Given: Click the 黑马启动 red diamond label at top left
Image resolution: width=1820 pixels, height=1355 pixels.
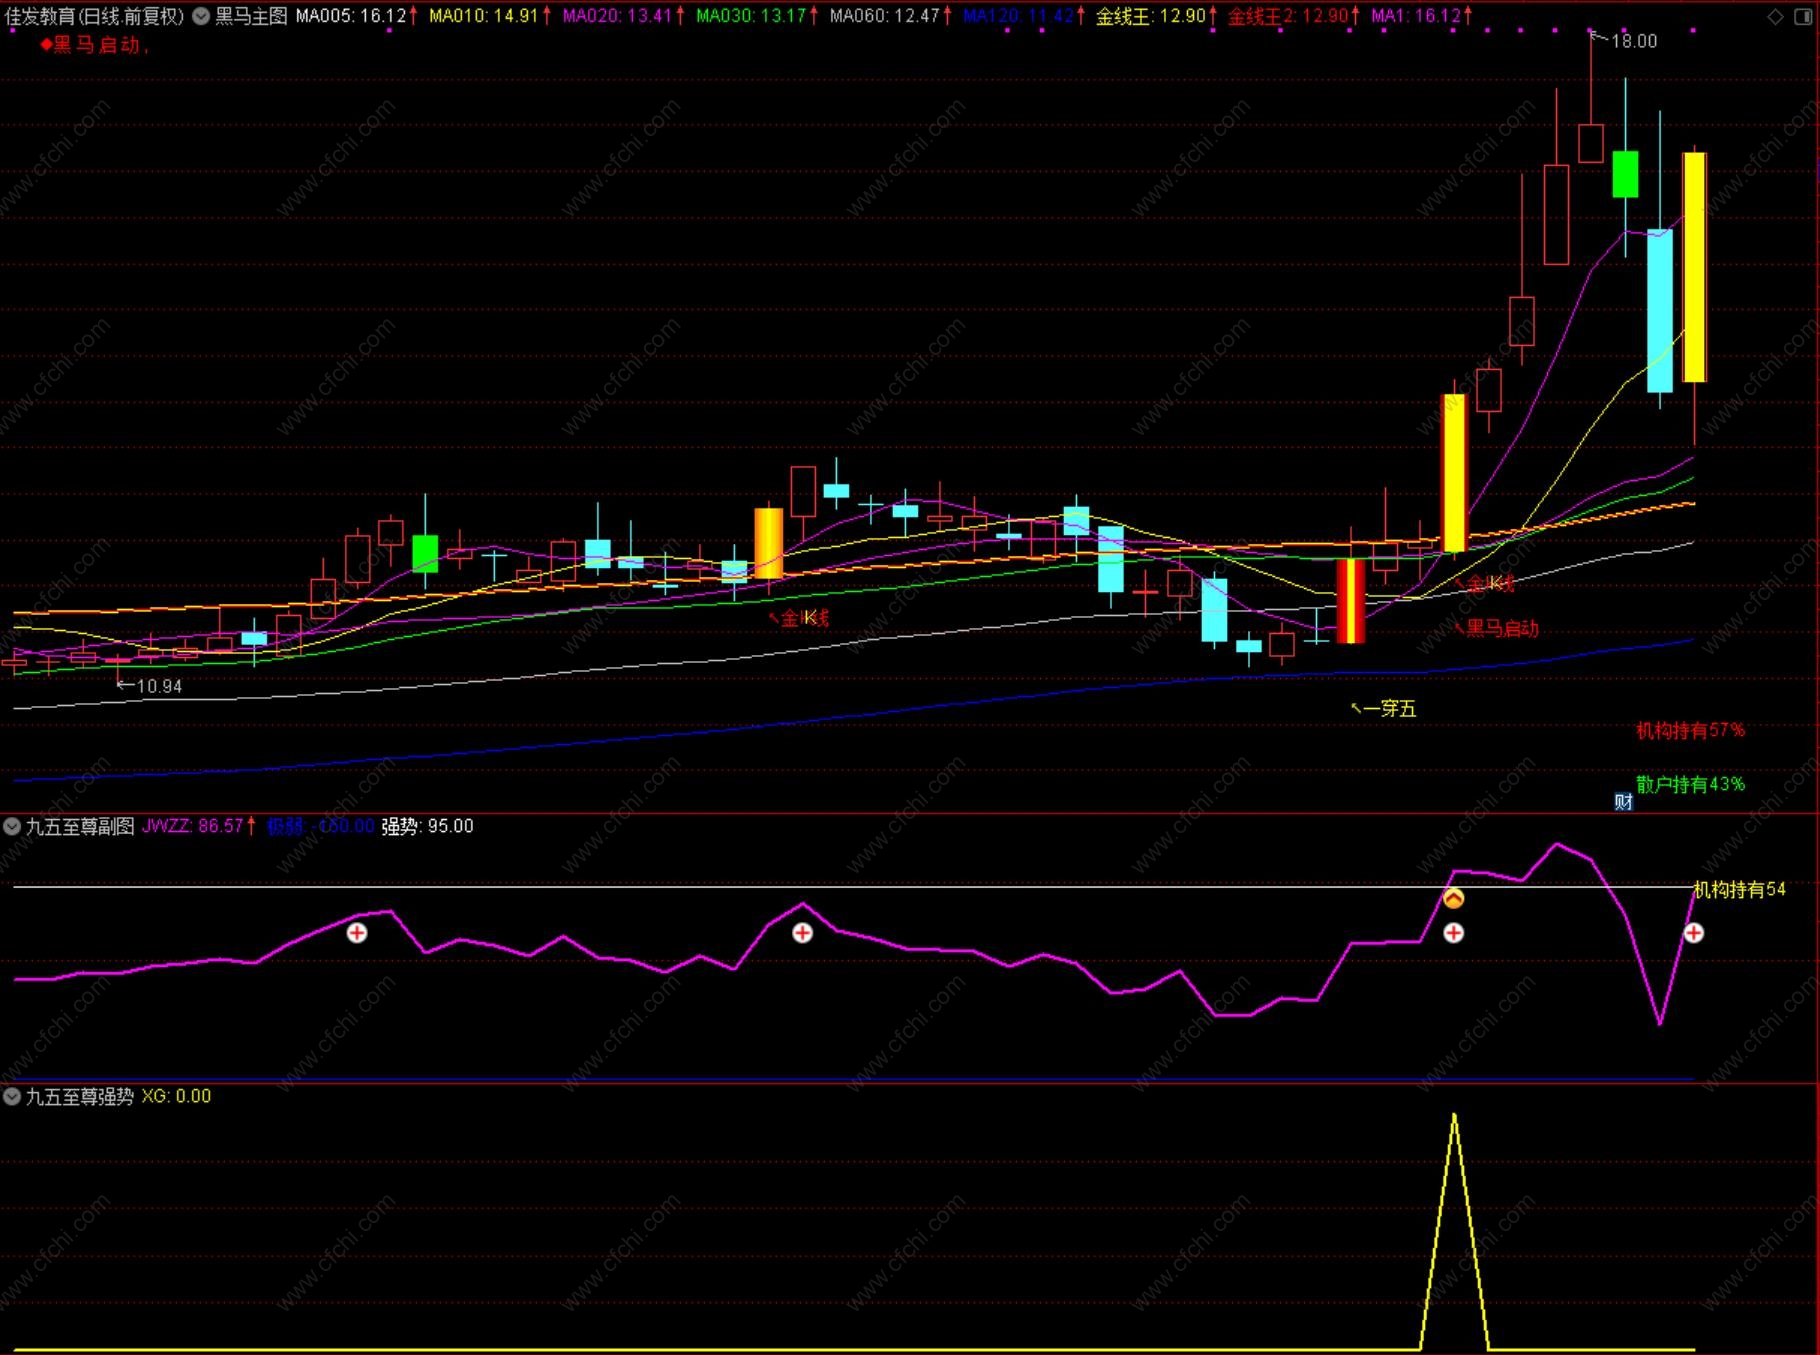Looking at the screenshot, I should tap(95, 45).
